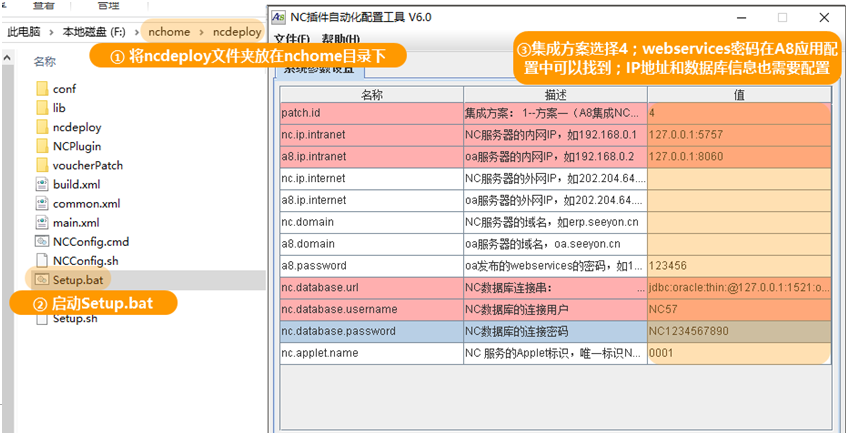
Task: Click the empty a8.domain value cell
Action: [739, 244]
